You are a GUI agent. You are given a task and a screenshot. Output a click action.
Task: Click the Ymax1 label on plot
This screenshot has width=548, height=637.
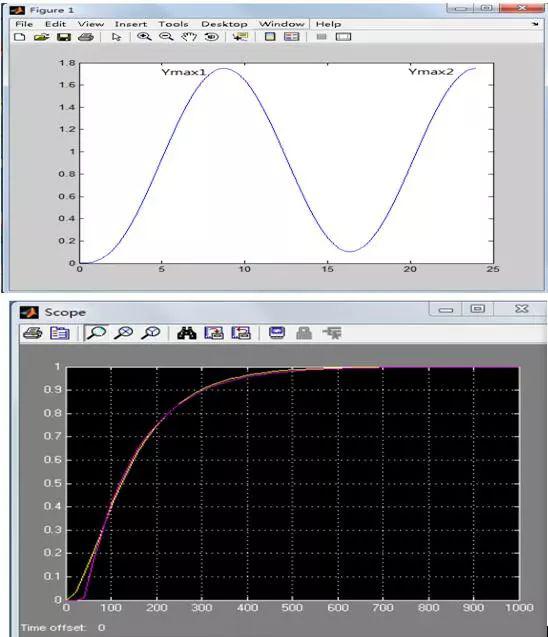[x=184, y=72]
